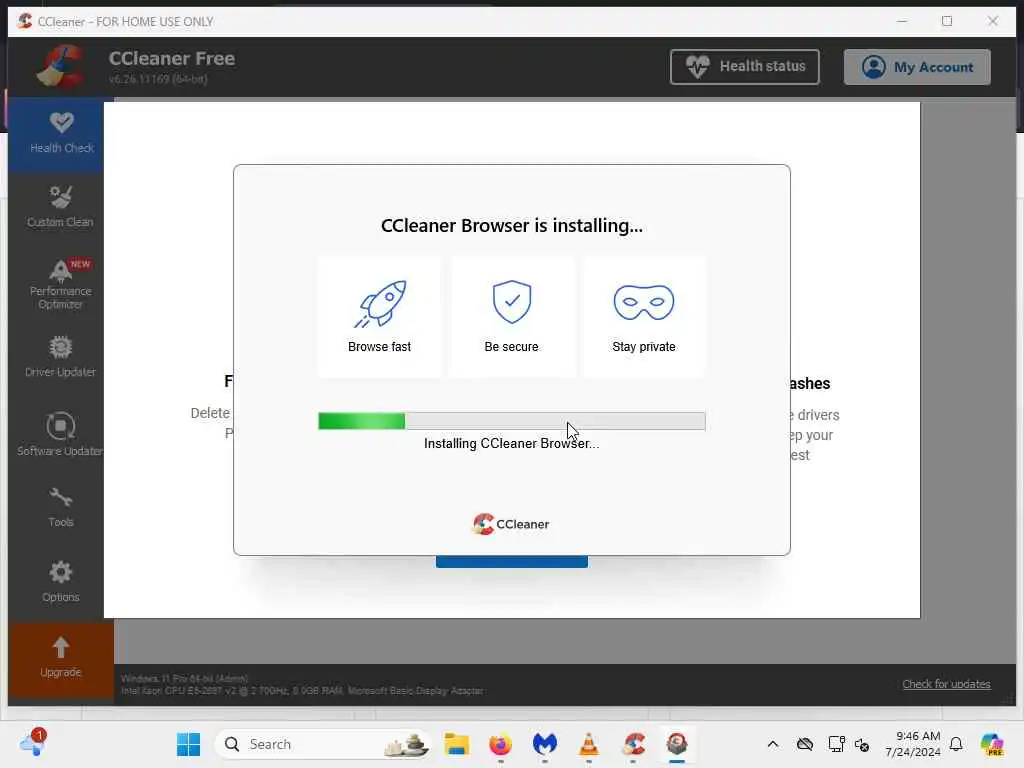The width and height of the screenshot is (1024, 768).
Task: Click the Health status button
Action: tap(744, 67)
